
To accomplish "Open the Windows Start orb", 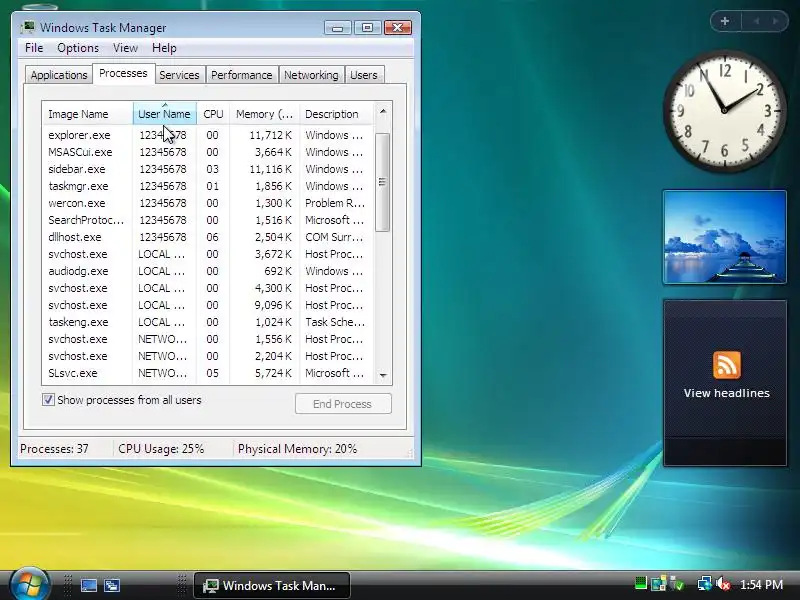I will tap(29, 585).
